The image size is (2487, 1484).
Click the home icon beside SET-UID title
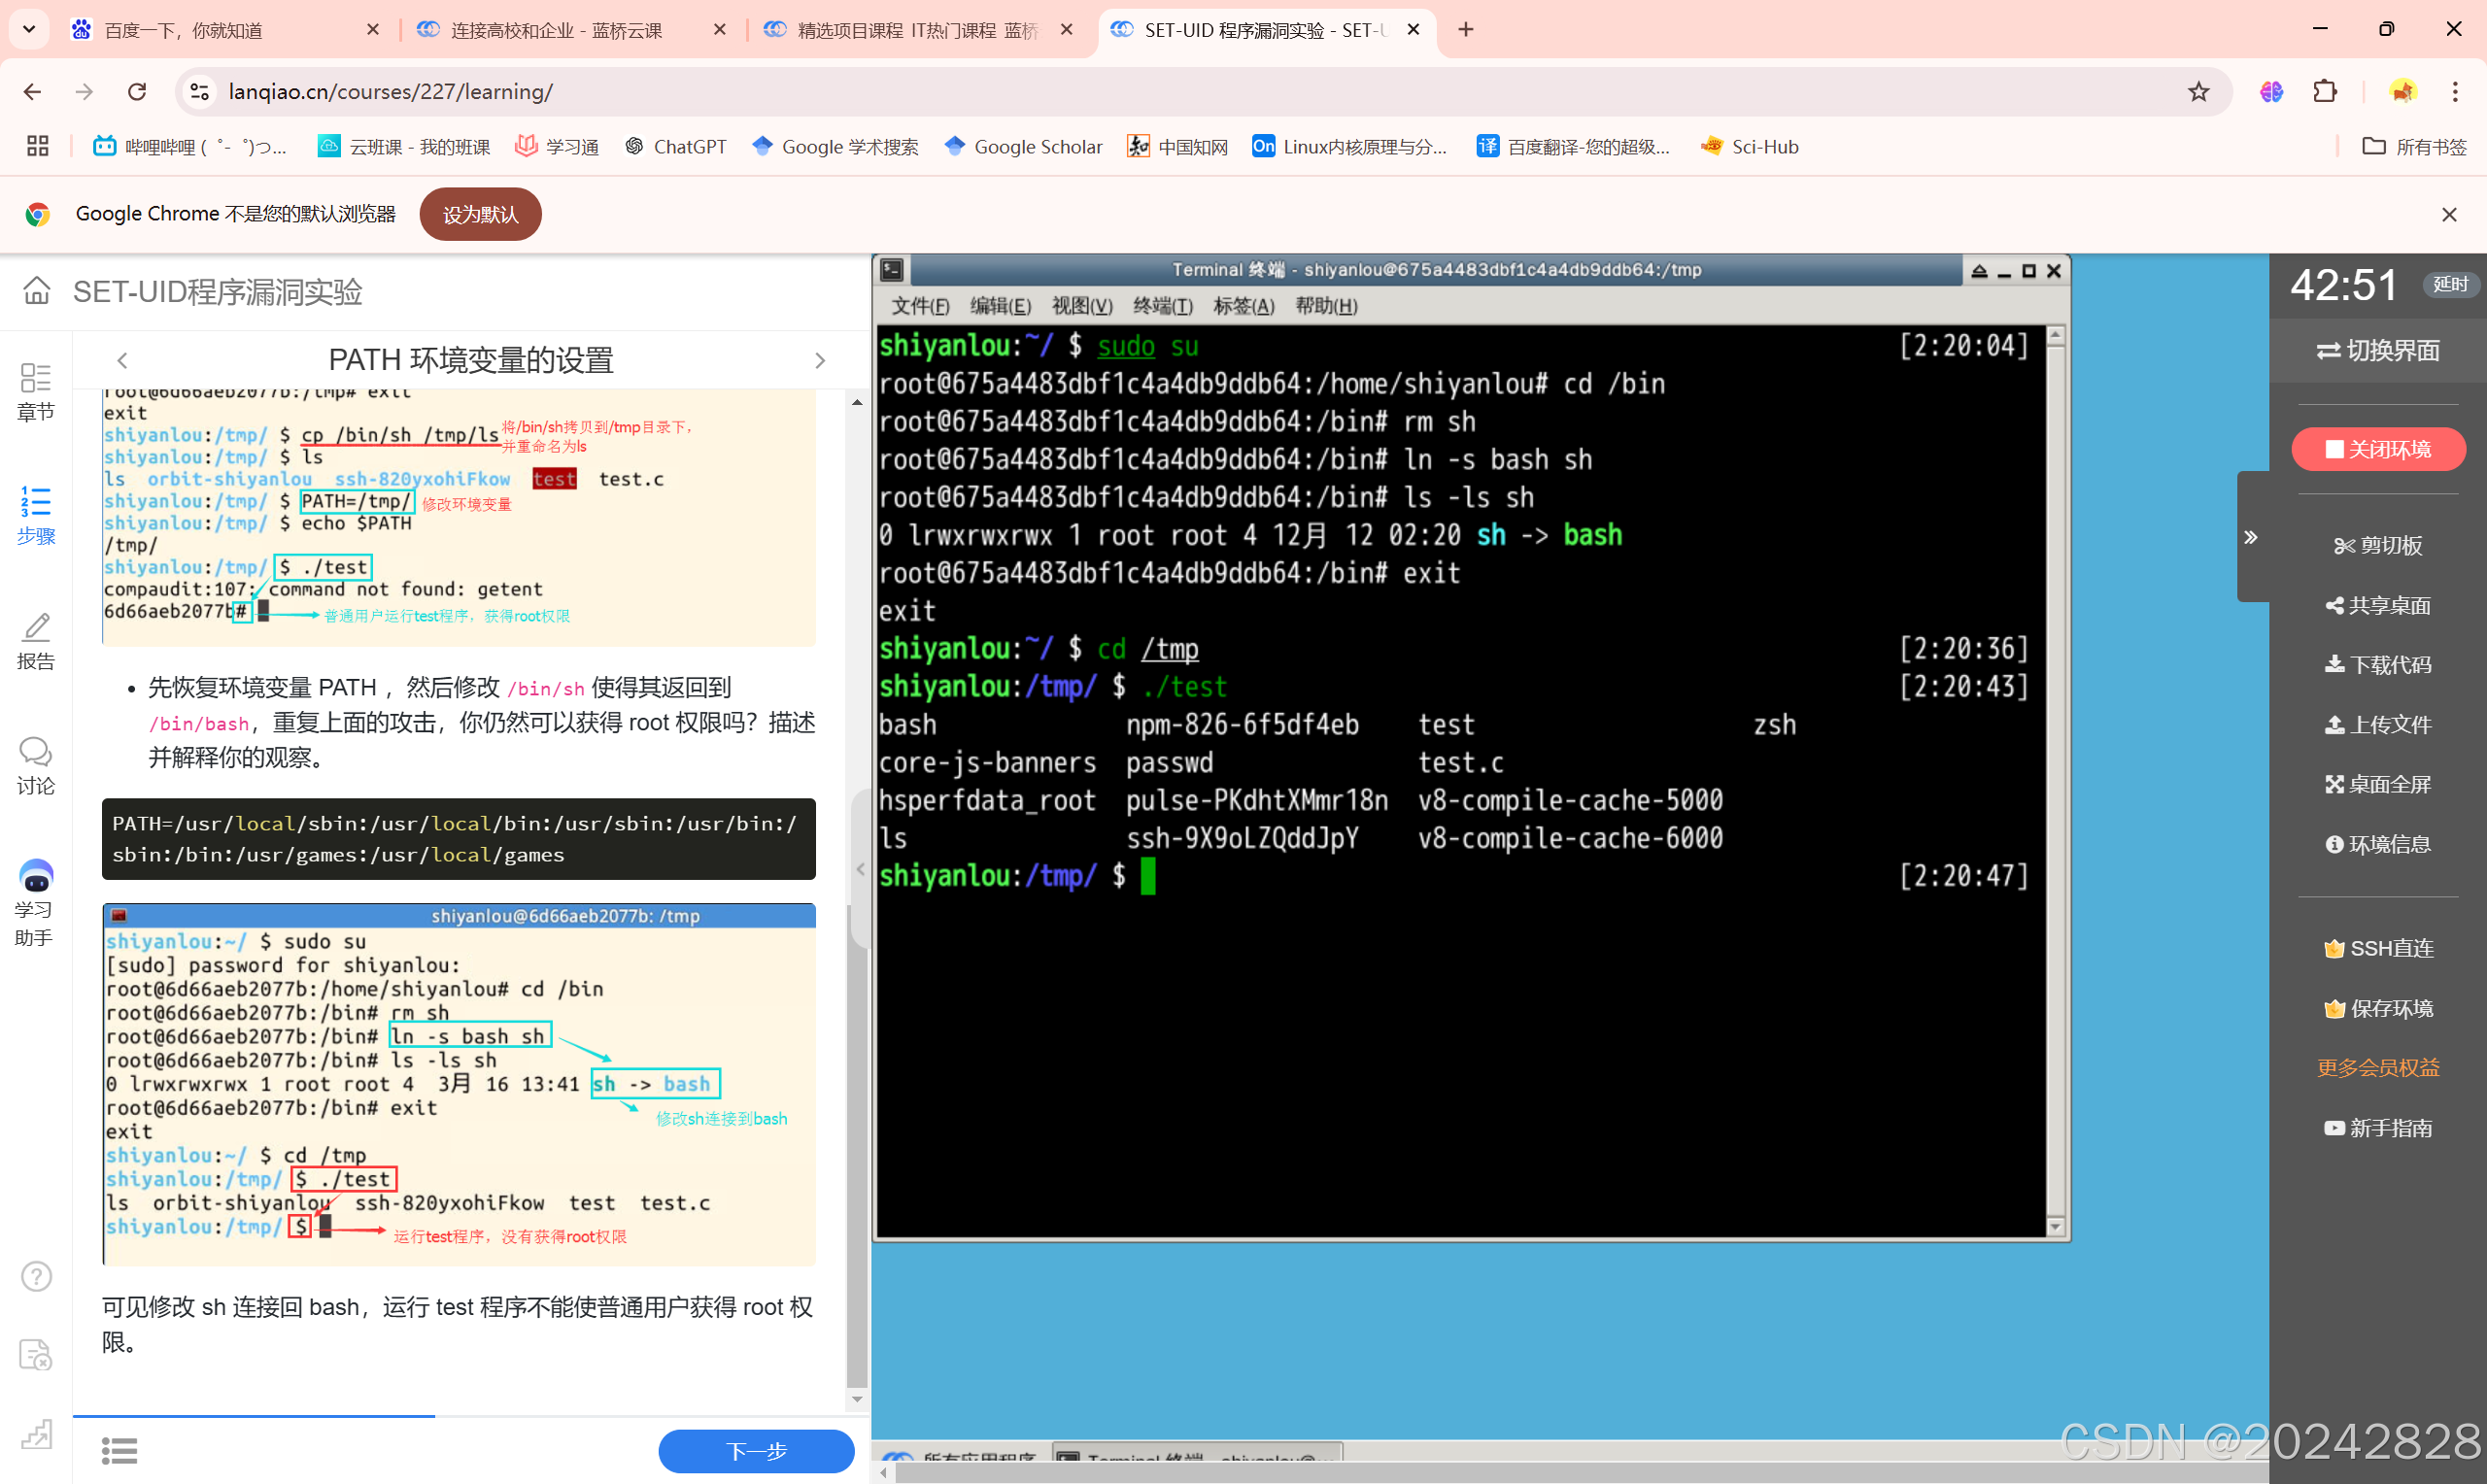[37, 291]
